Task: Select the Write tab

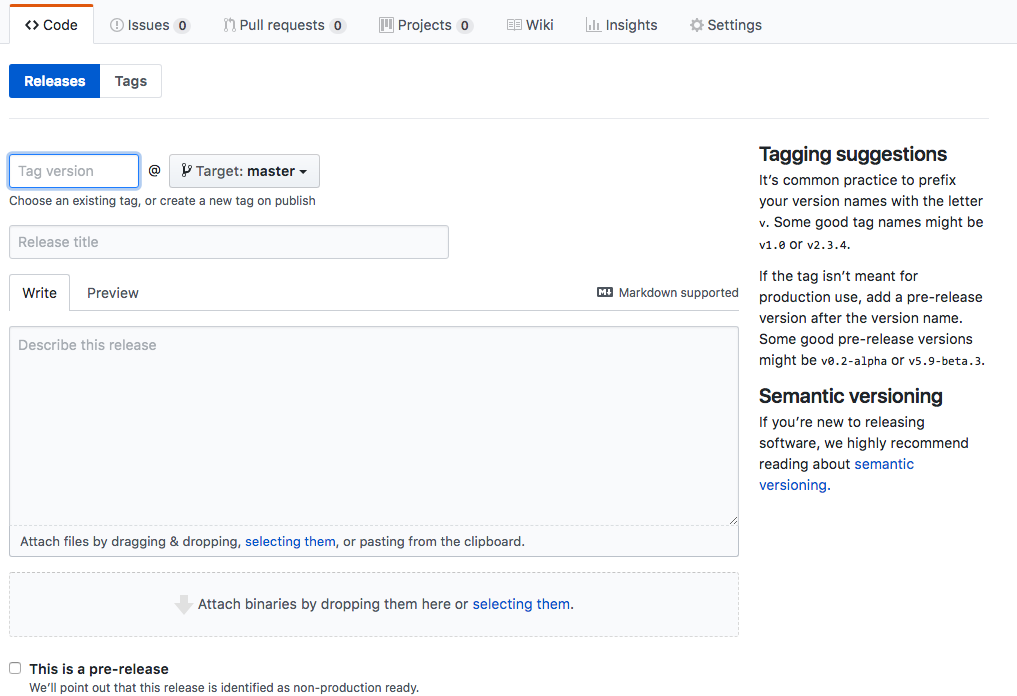Action: [40, 293]
